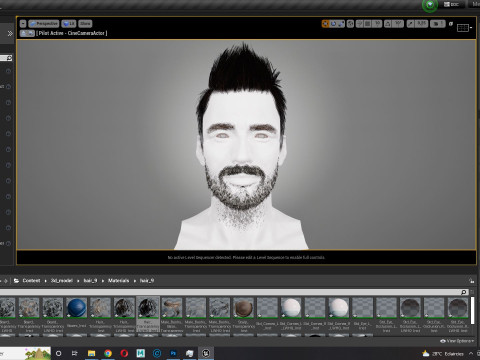Open the Show menu in viewport
The image size is (480, 360).
85,24
